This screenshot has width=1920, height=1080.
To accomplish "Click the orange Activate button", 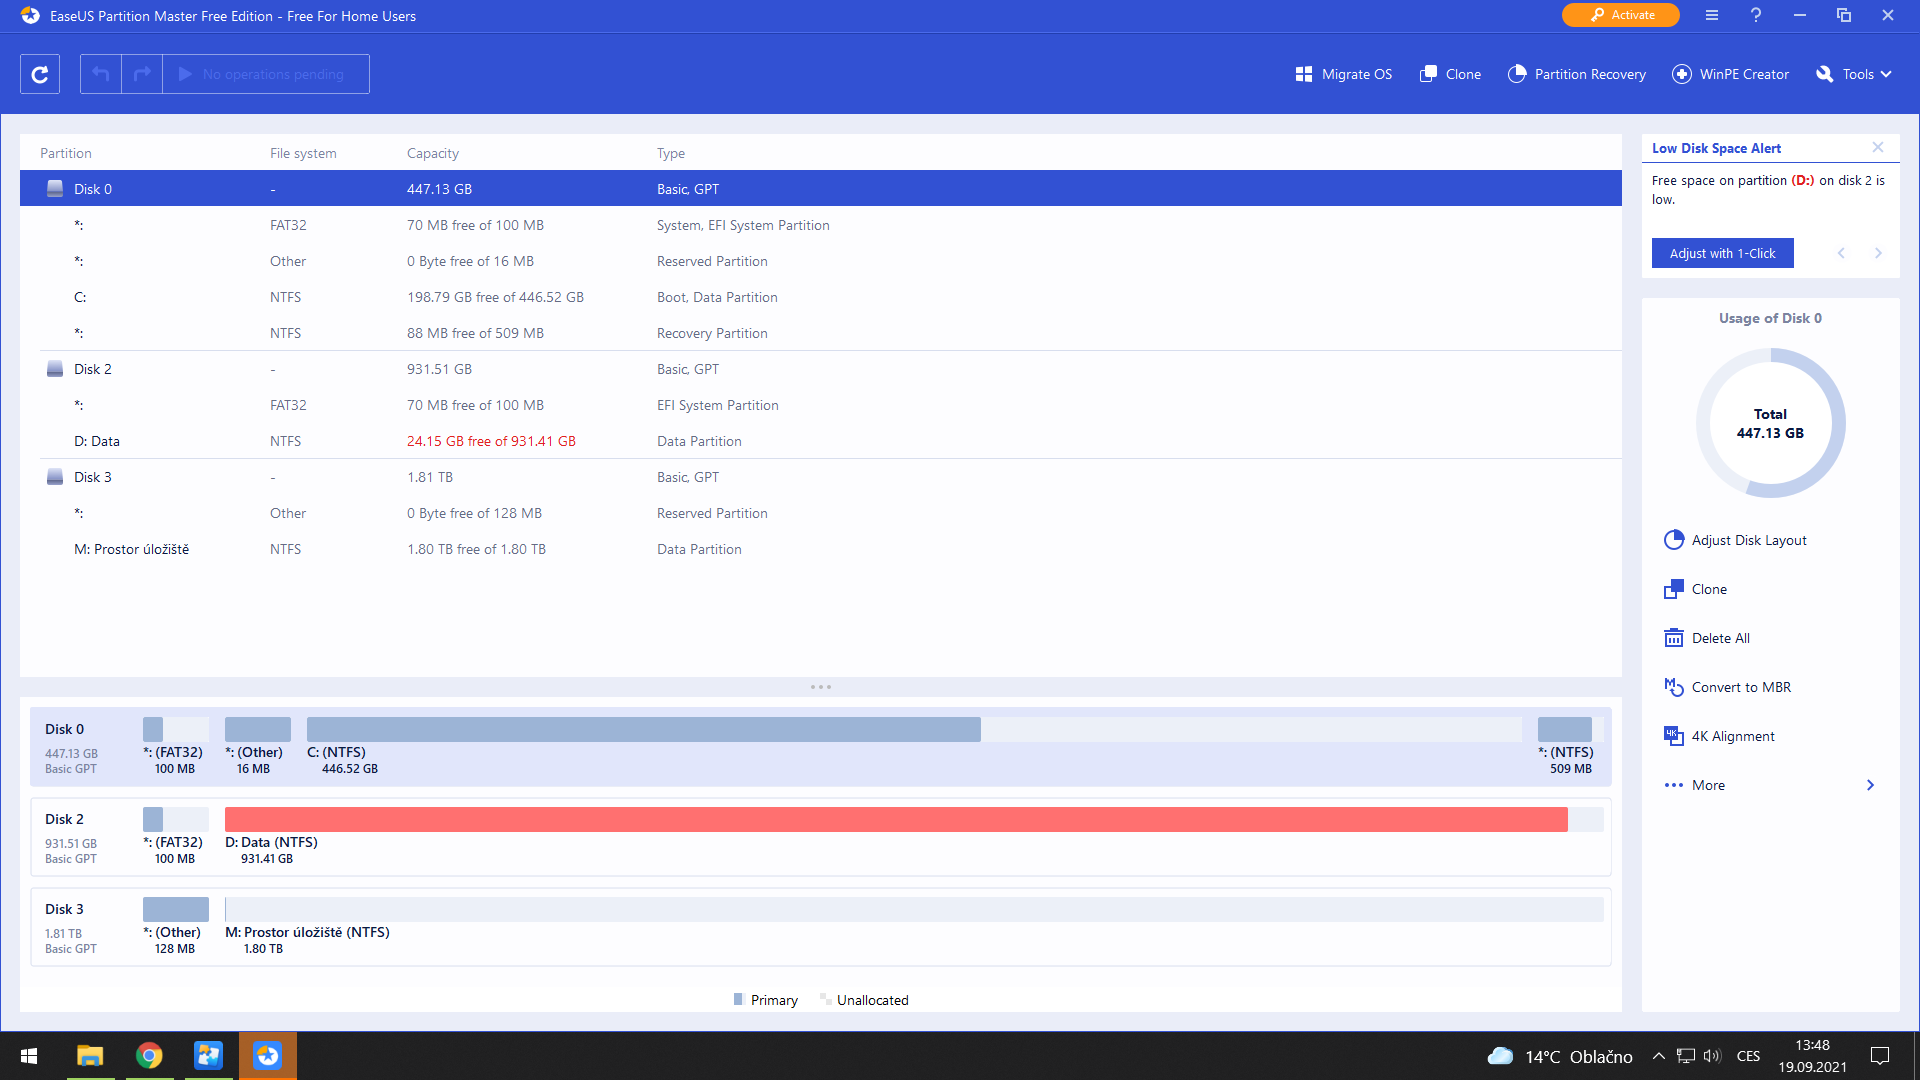I will [1620, 15].
